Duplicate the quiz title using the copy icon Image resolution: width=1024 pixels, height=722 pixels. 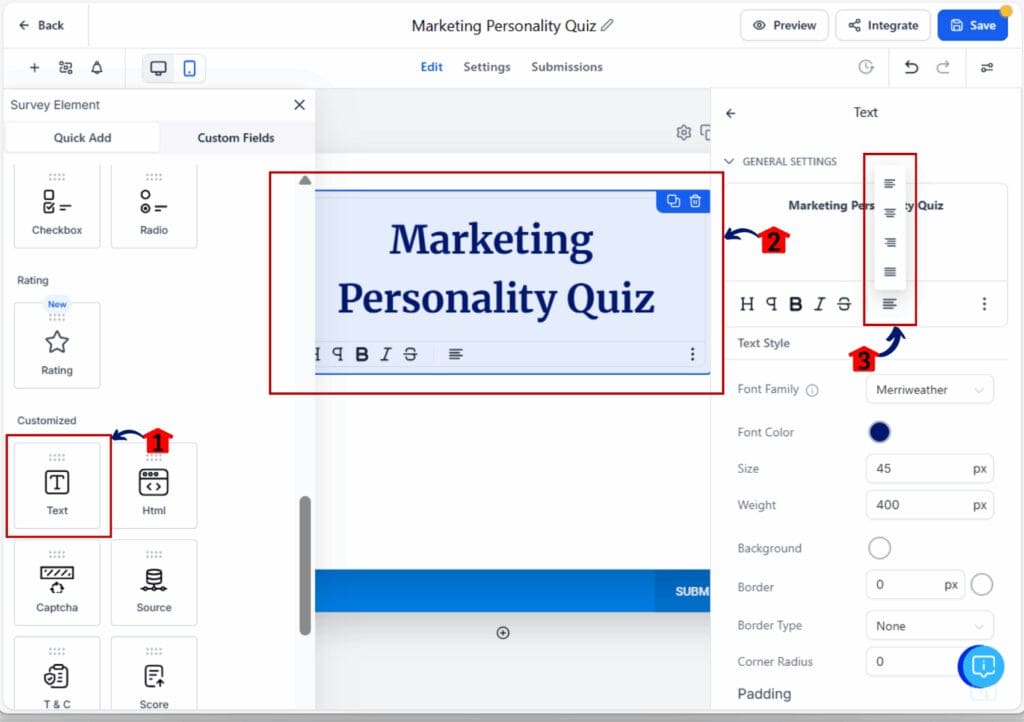673,200
